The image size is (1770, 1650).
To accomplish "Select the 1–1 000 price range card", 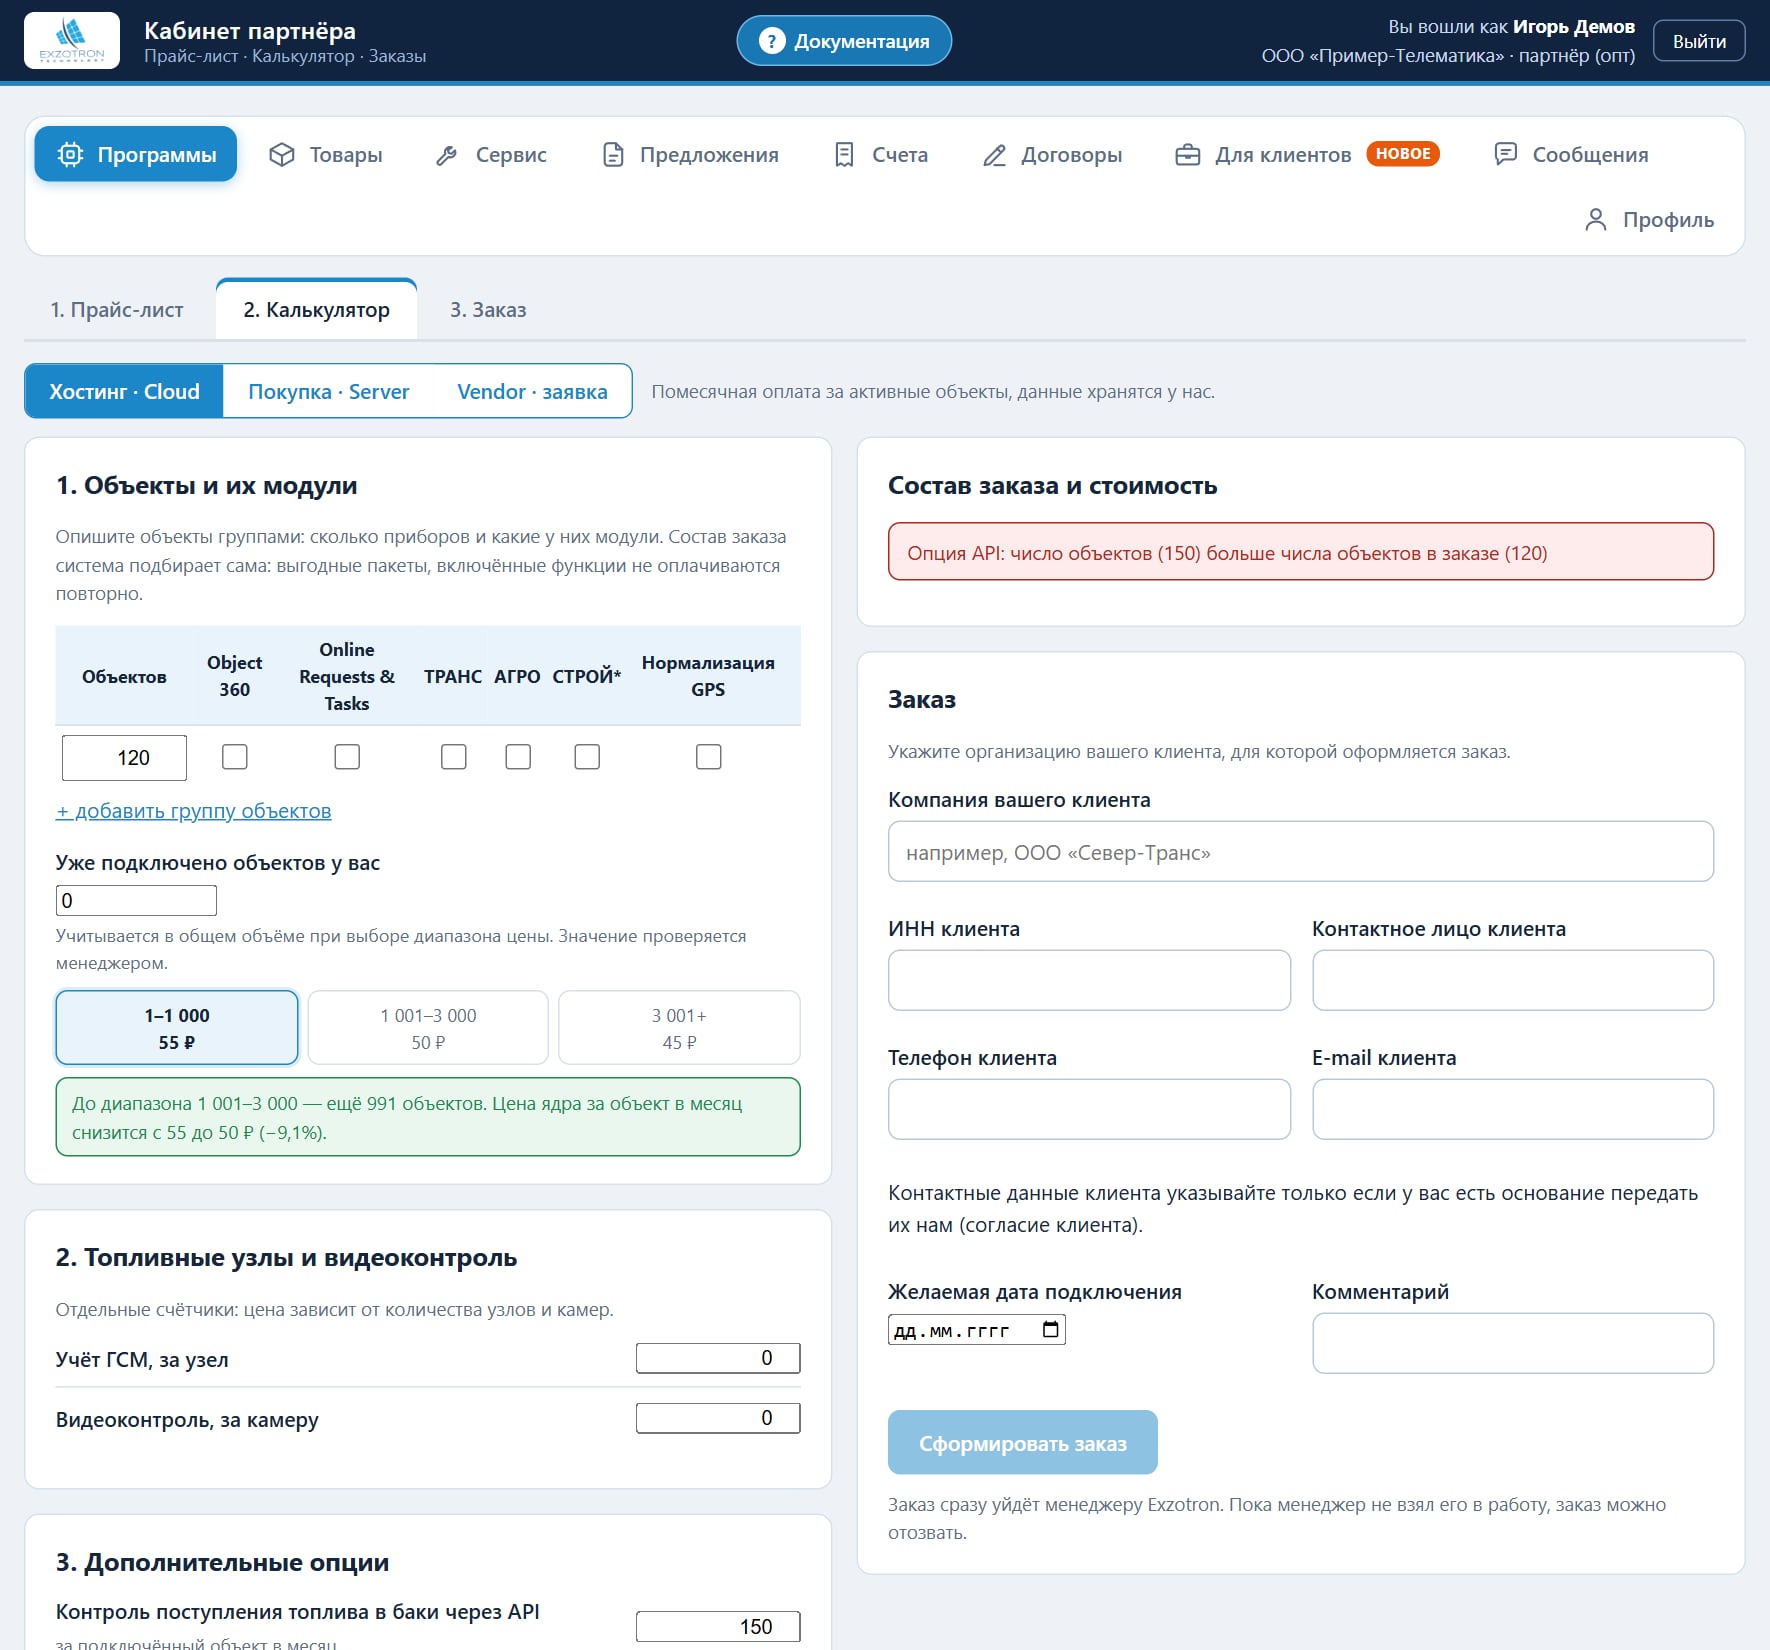I will [x=177, y=1028].
